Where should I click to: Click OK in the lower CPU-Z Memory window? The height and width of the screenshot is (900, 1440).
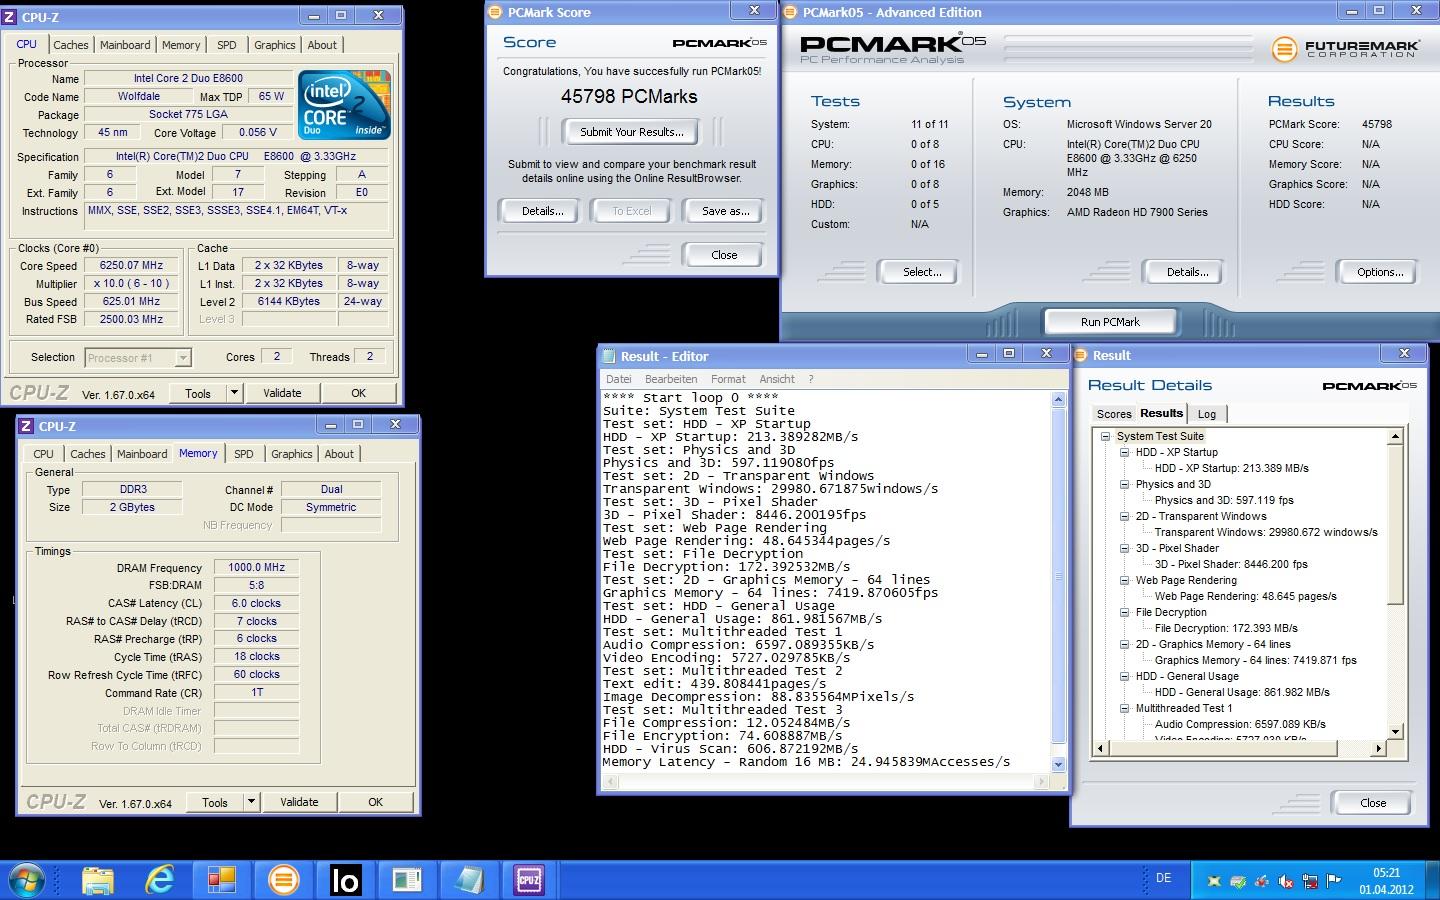click(x=375, y=801)
